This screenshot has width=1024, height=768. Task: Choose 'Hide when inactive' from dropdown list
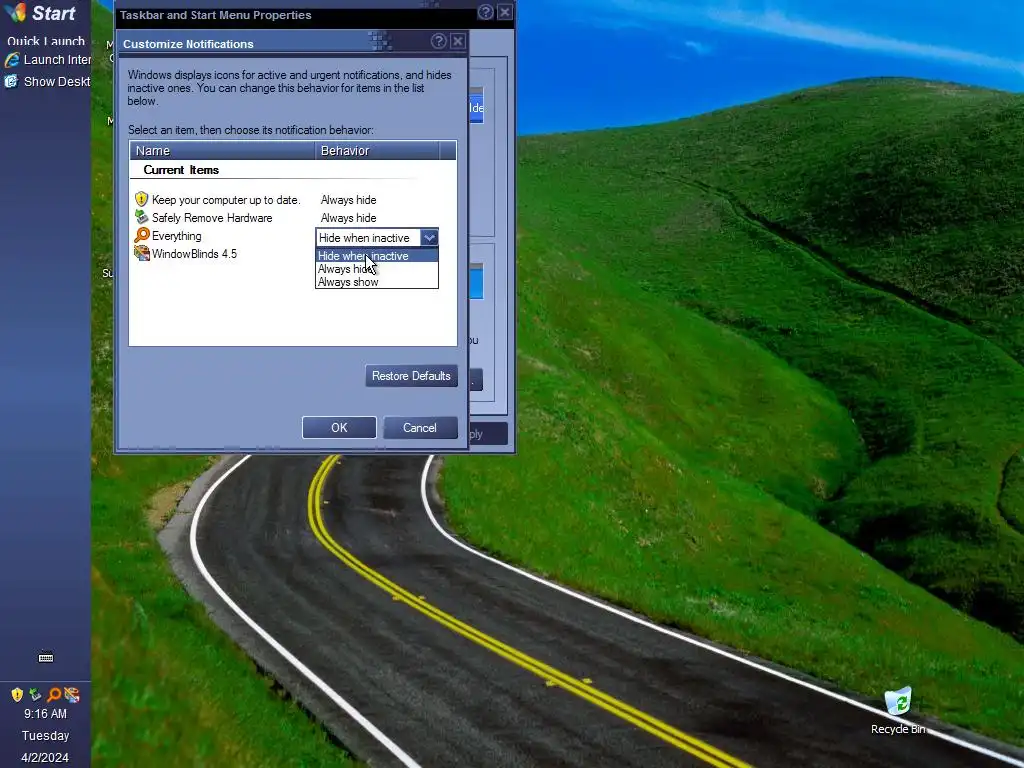pyautogui.click(x=377, y=256)
